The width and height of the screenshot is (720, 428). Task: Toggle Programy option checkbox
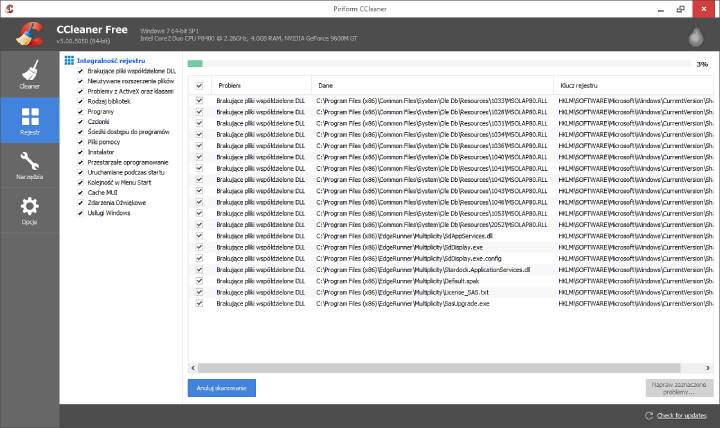80,112
